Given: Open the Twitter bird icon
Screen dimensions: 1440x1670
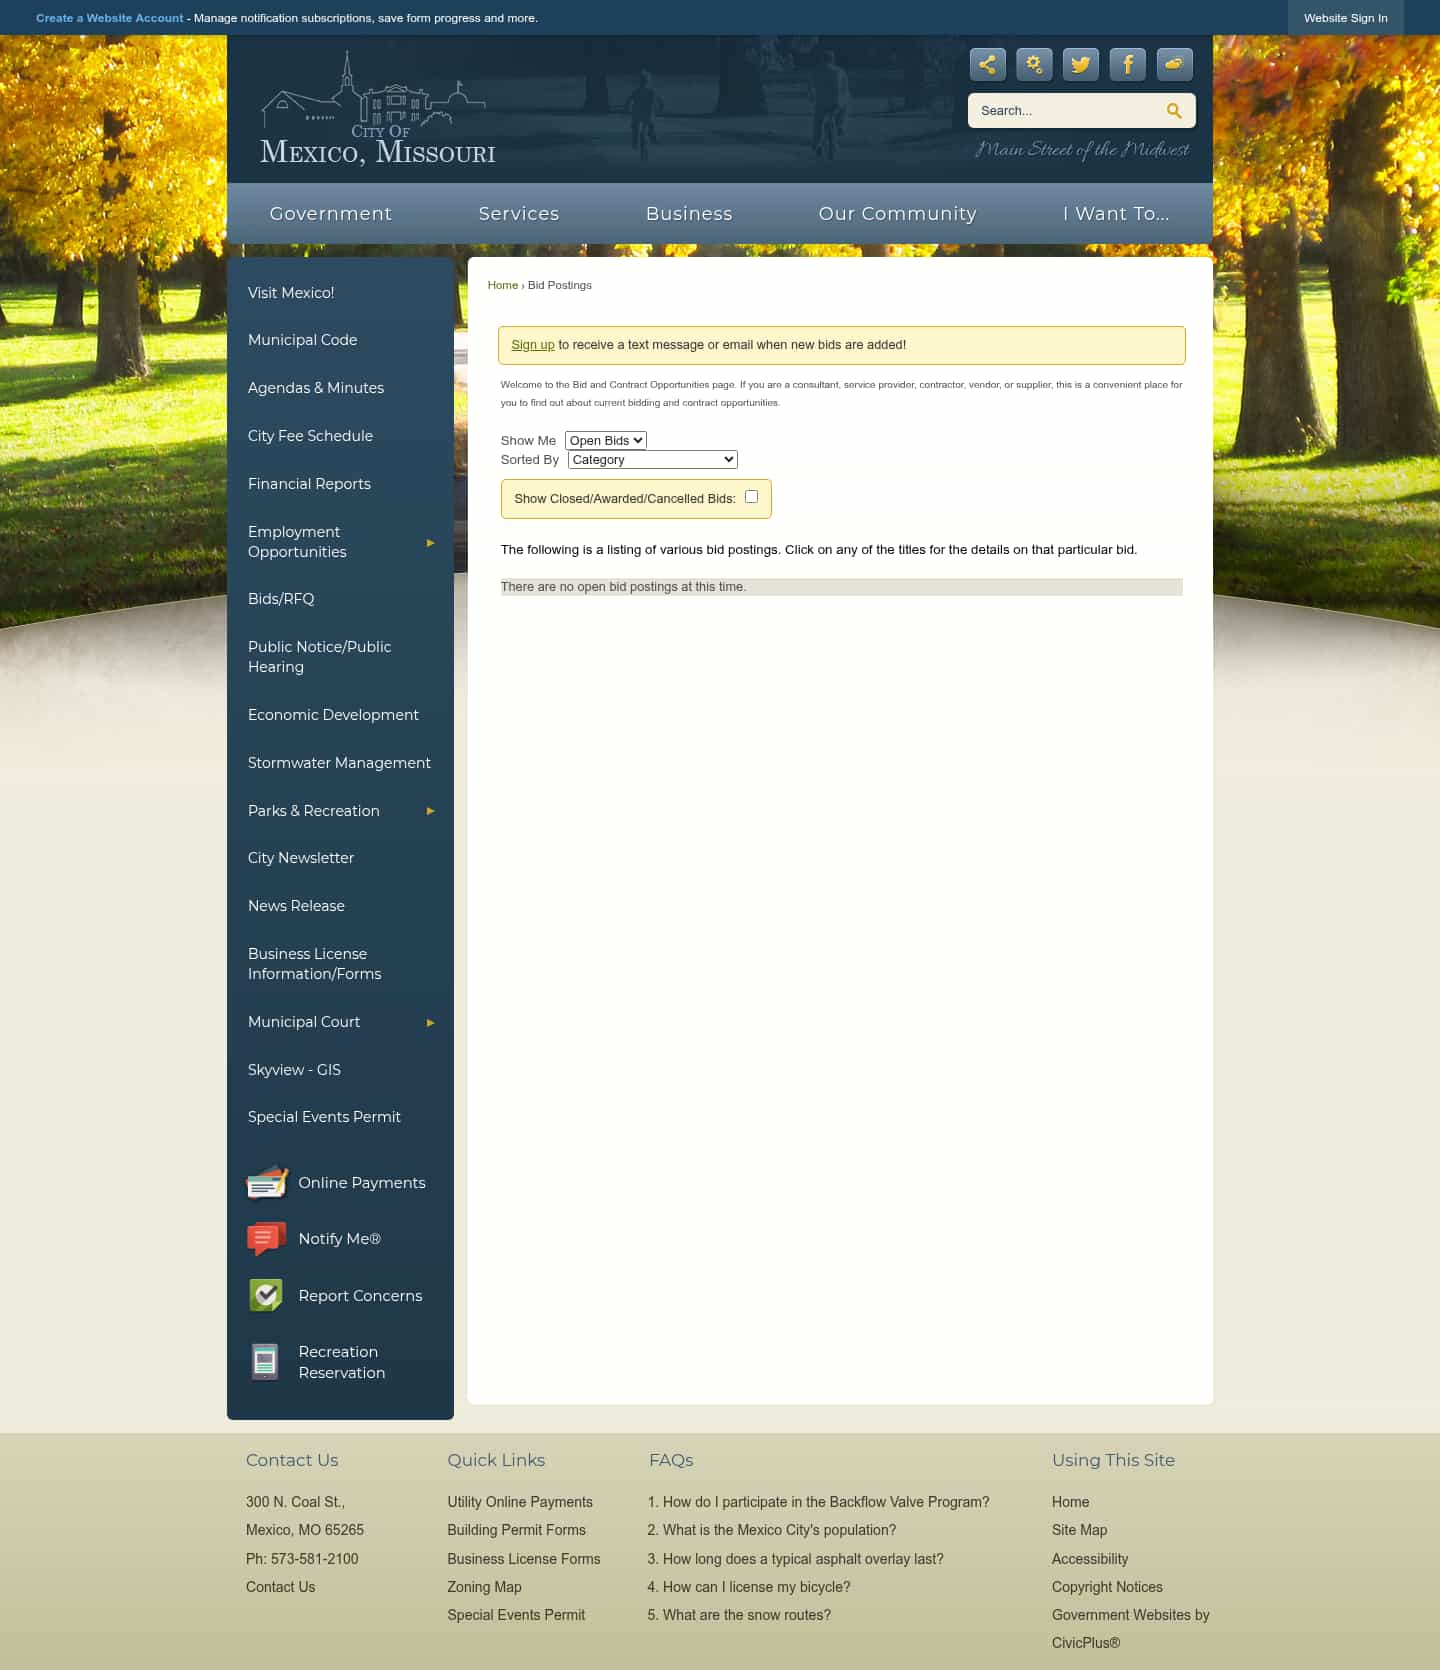Looking at the screenshot, I should coord(1081,65).
